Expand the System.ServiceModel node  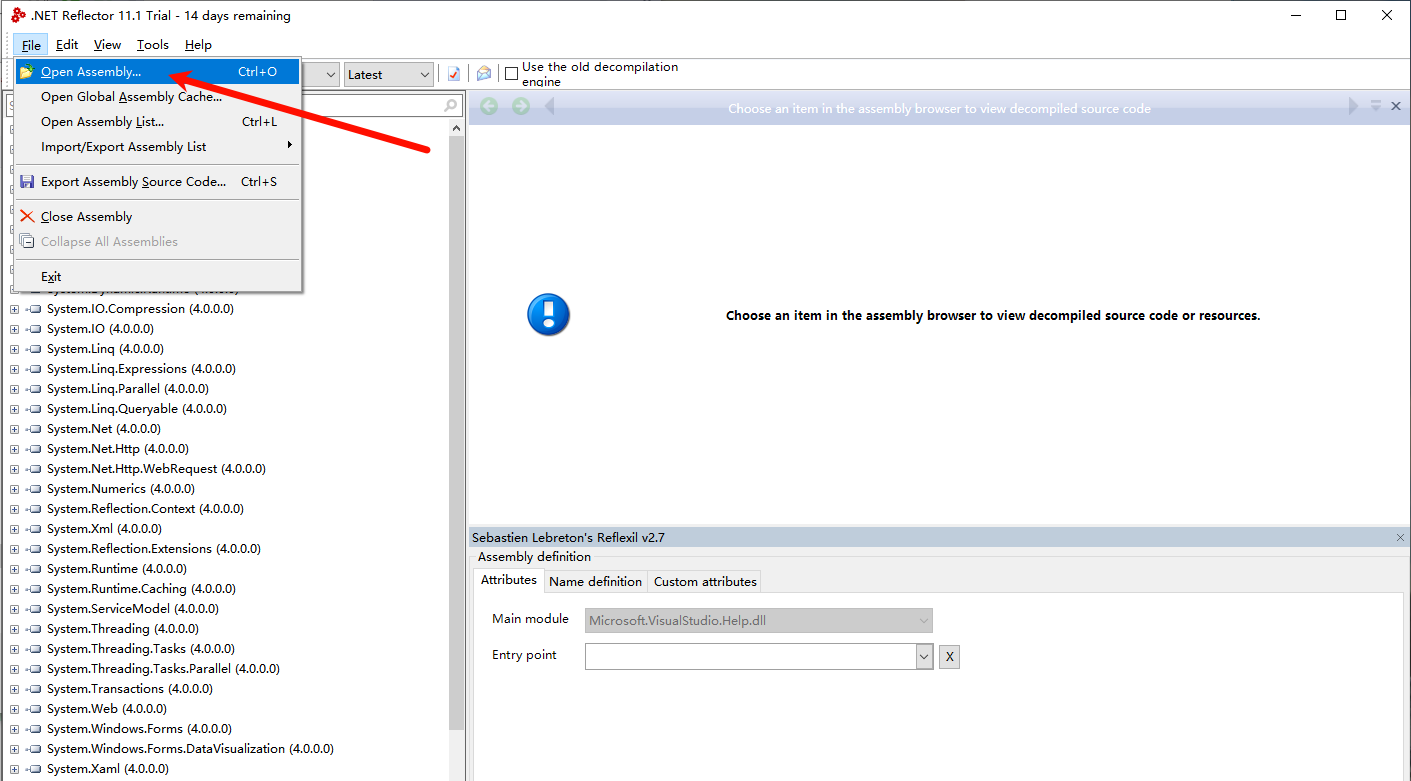point(14,609)
